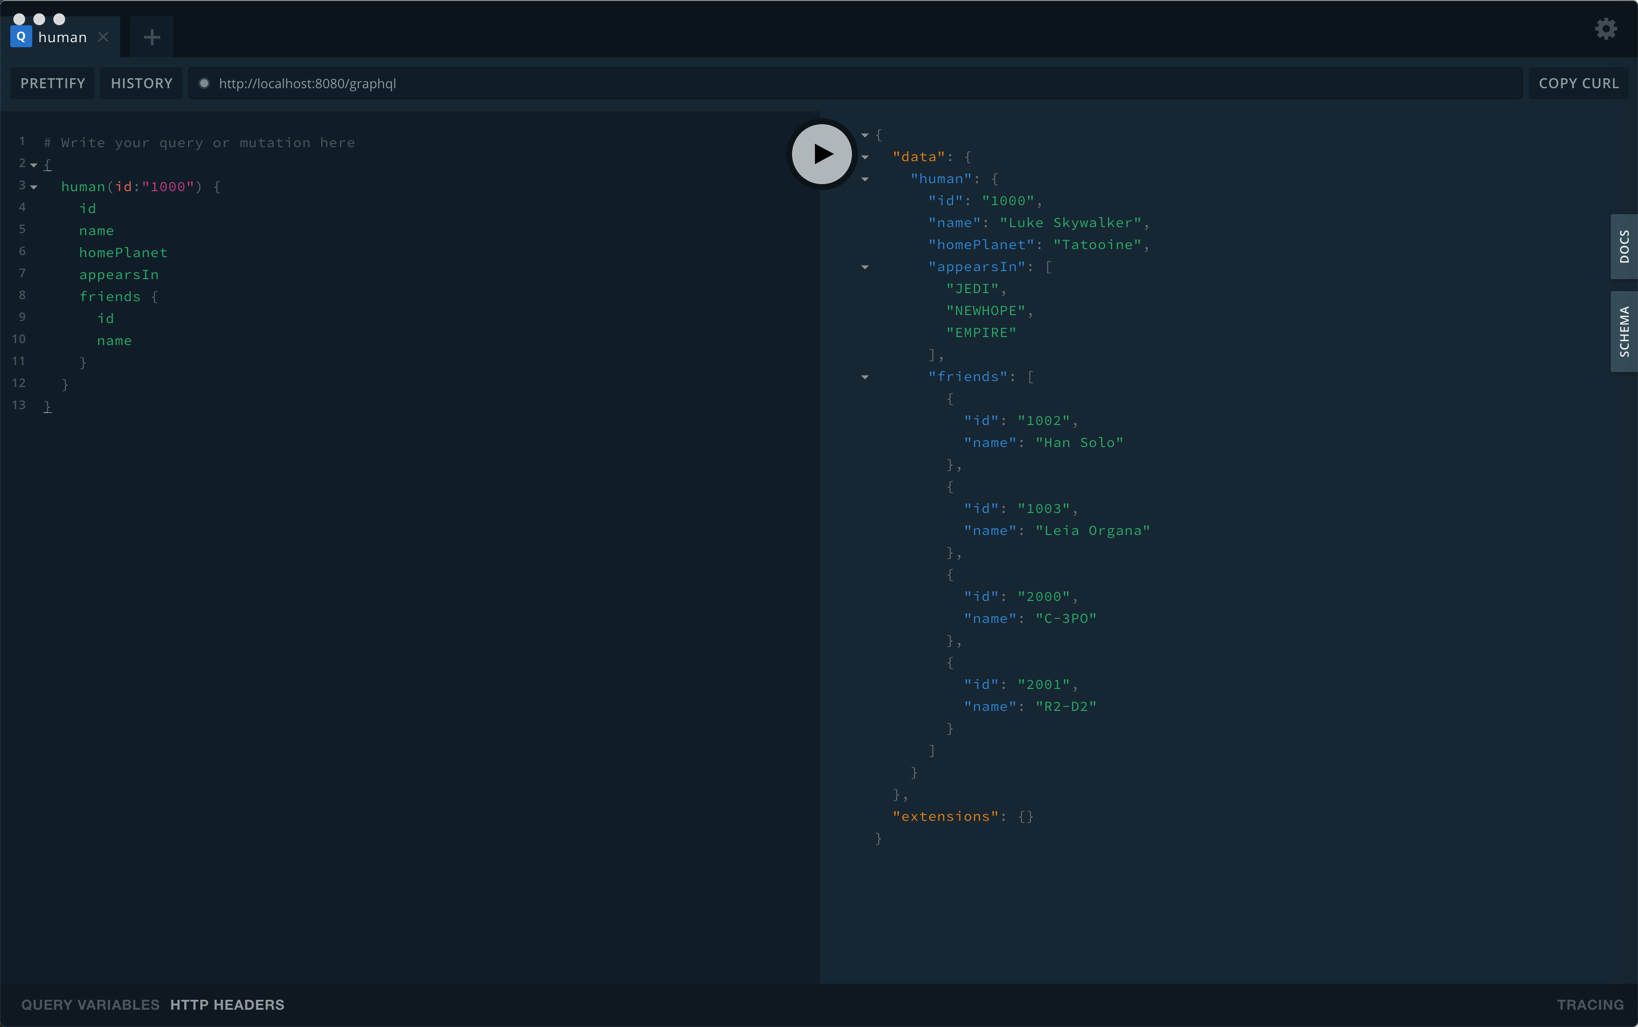This screenshot has height=1027, width=1638.
Task: Switch to HTTP HEADERS section
Action: pos(227,1005)
